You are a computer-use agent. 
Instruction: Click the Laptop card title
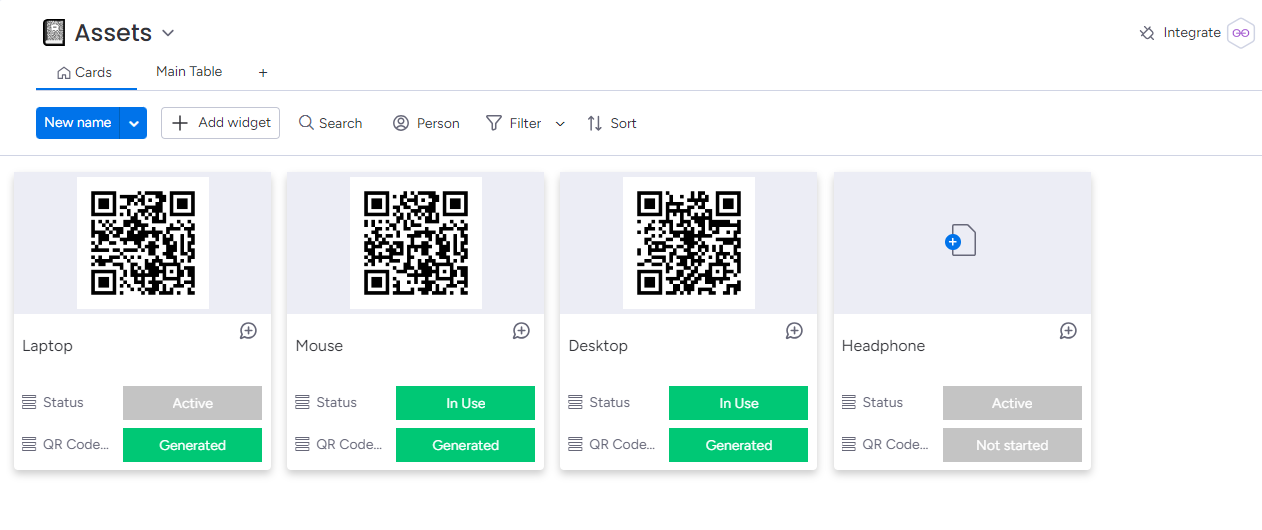coord(48,346)
